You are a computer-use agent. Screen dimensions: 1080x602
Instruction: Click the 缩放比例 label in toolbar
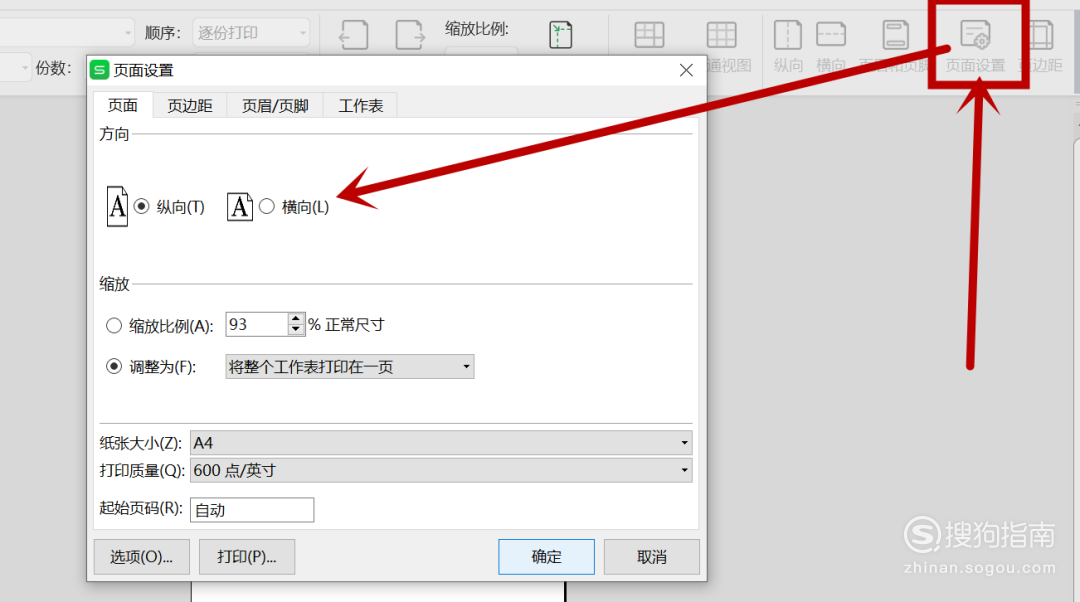click(477, 29)
